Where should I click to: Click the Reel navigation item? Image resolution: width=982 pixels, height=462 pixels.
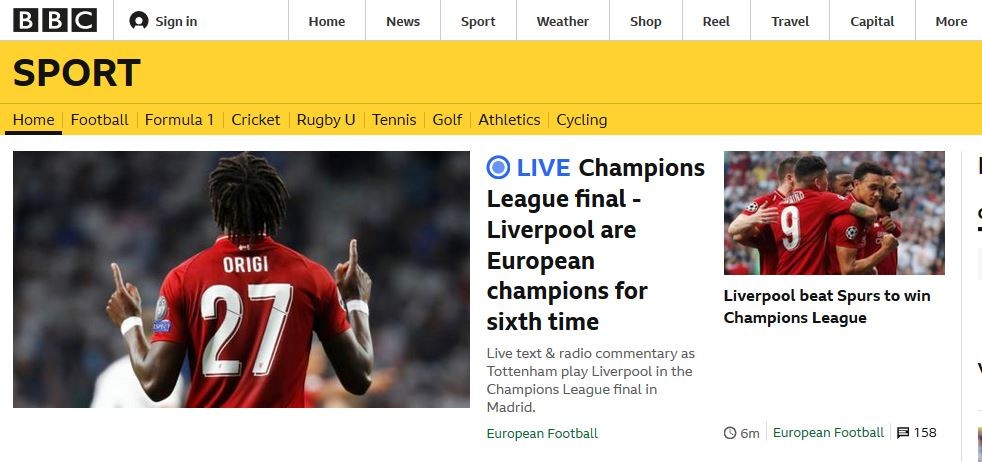tap(716, 21)
